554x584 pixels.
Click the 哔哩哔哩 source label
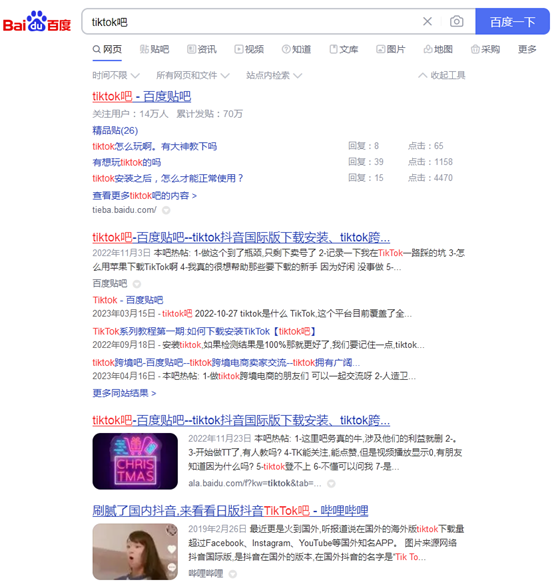206,574
